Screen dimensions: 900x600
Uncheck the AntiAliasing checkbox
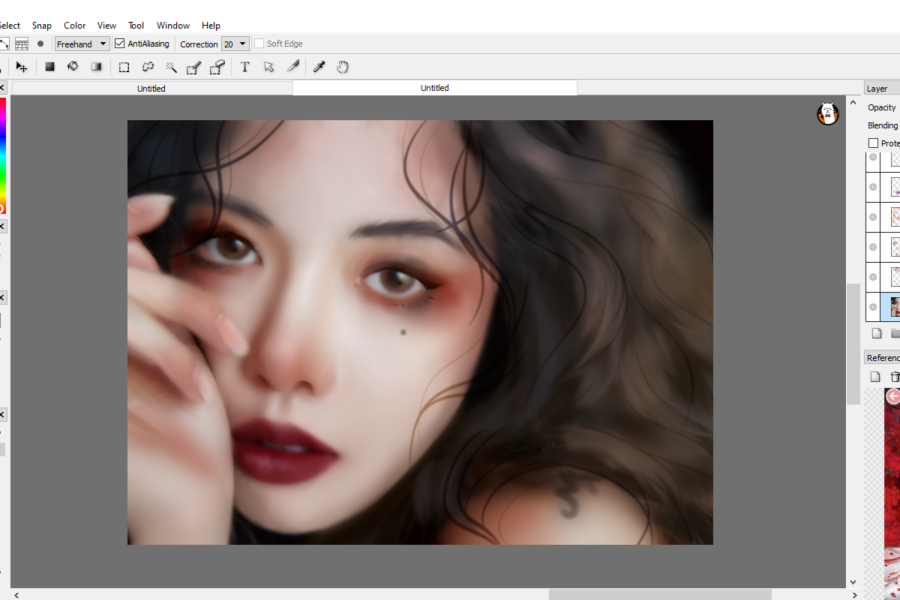pyautogui.click(x=119, y=44)
